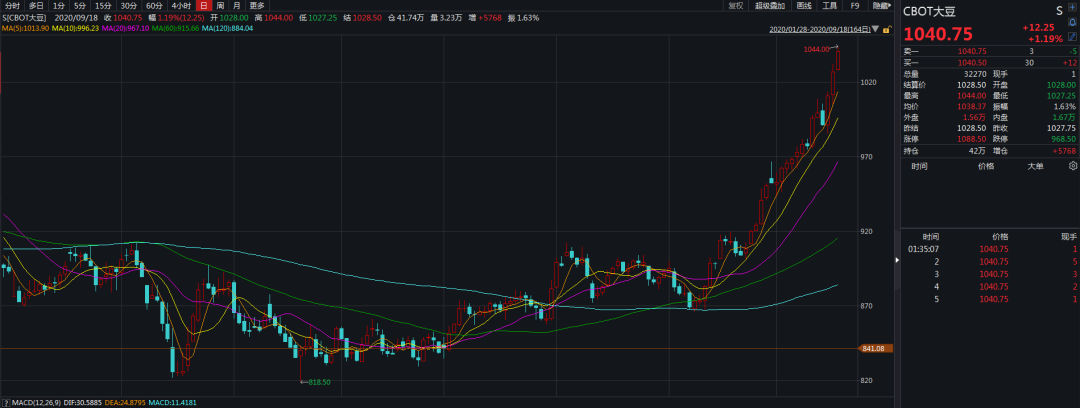Viewport: 1080px width, 408px height.
Task: Open the pencil note icon beside the quote
Action: 1072,37
